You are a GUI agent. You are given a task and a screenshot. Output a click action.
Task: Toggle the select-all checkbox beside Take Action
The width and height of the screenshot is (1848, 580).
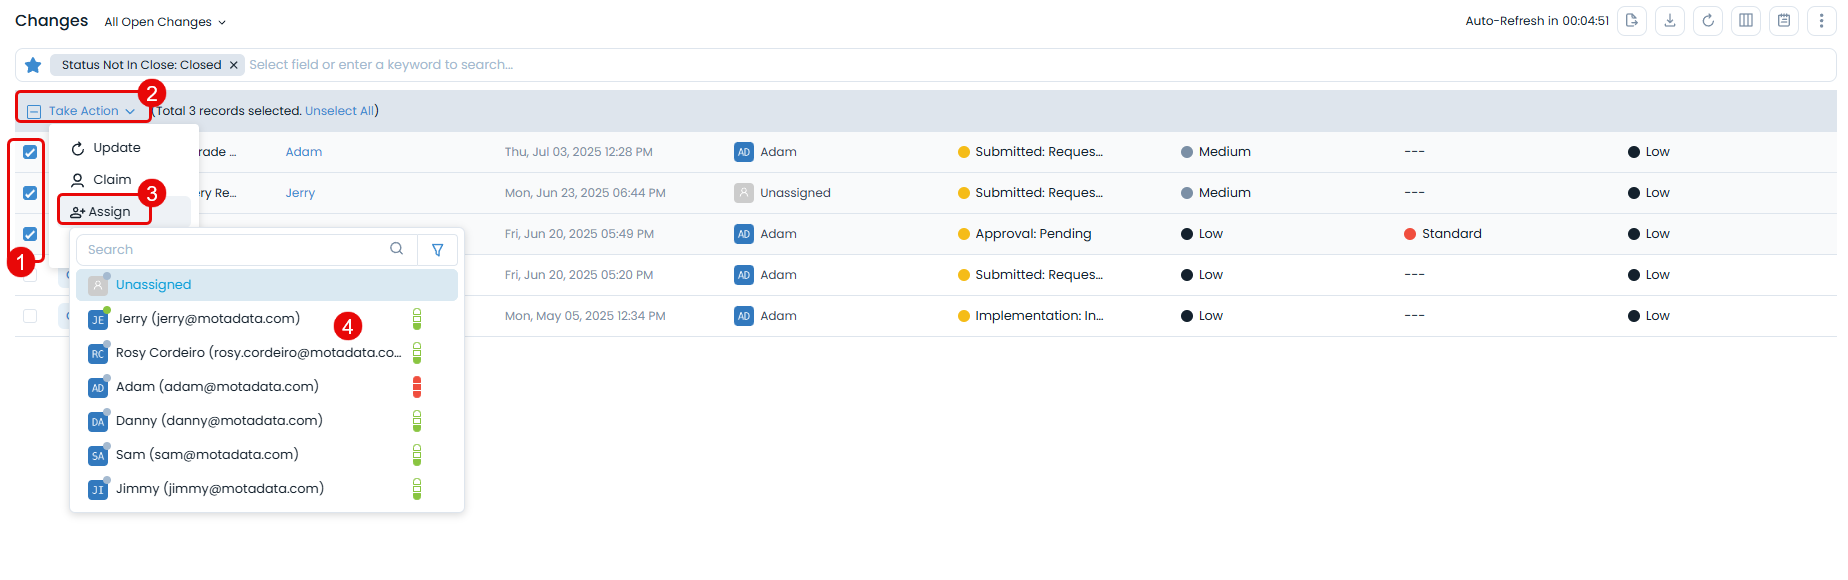[34, 112]
